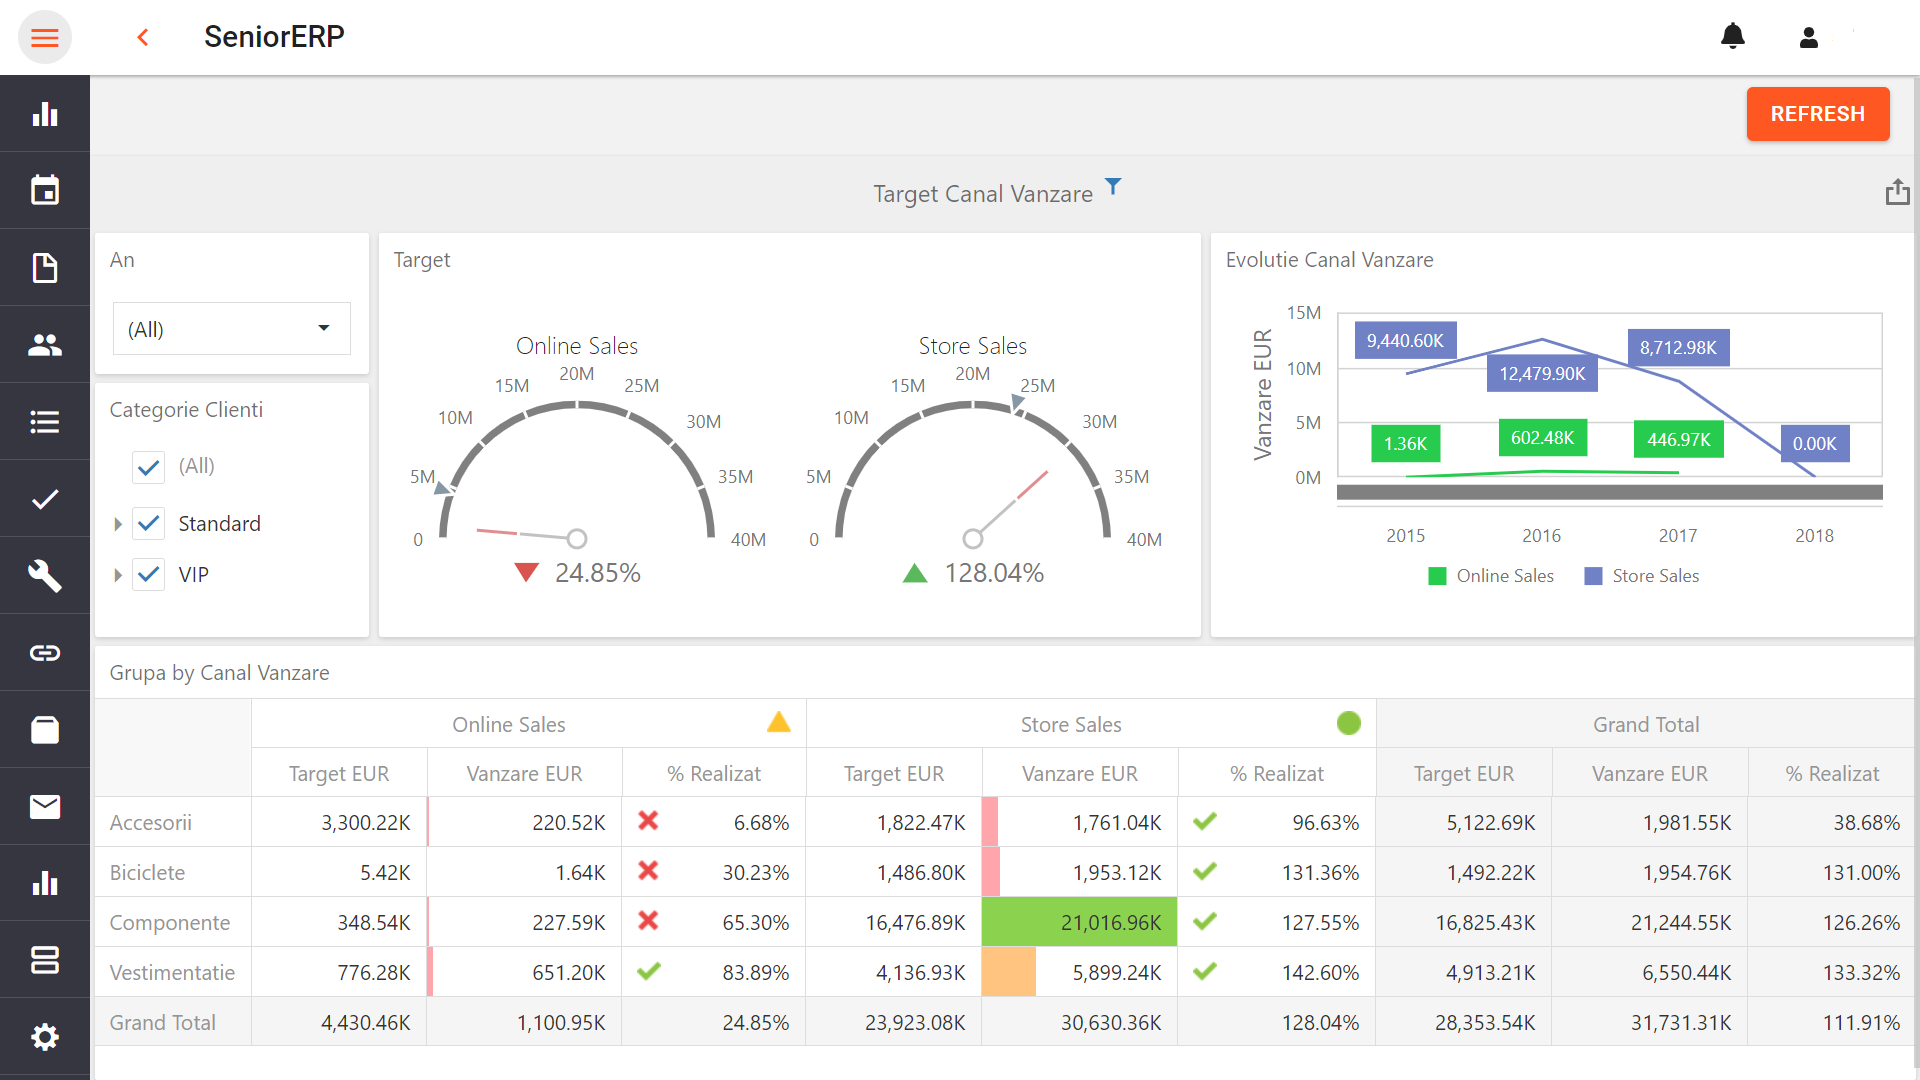Toggle Store Sales legend series
The image size is (1920, 1080).
1642,576
